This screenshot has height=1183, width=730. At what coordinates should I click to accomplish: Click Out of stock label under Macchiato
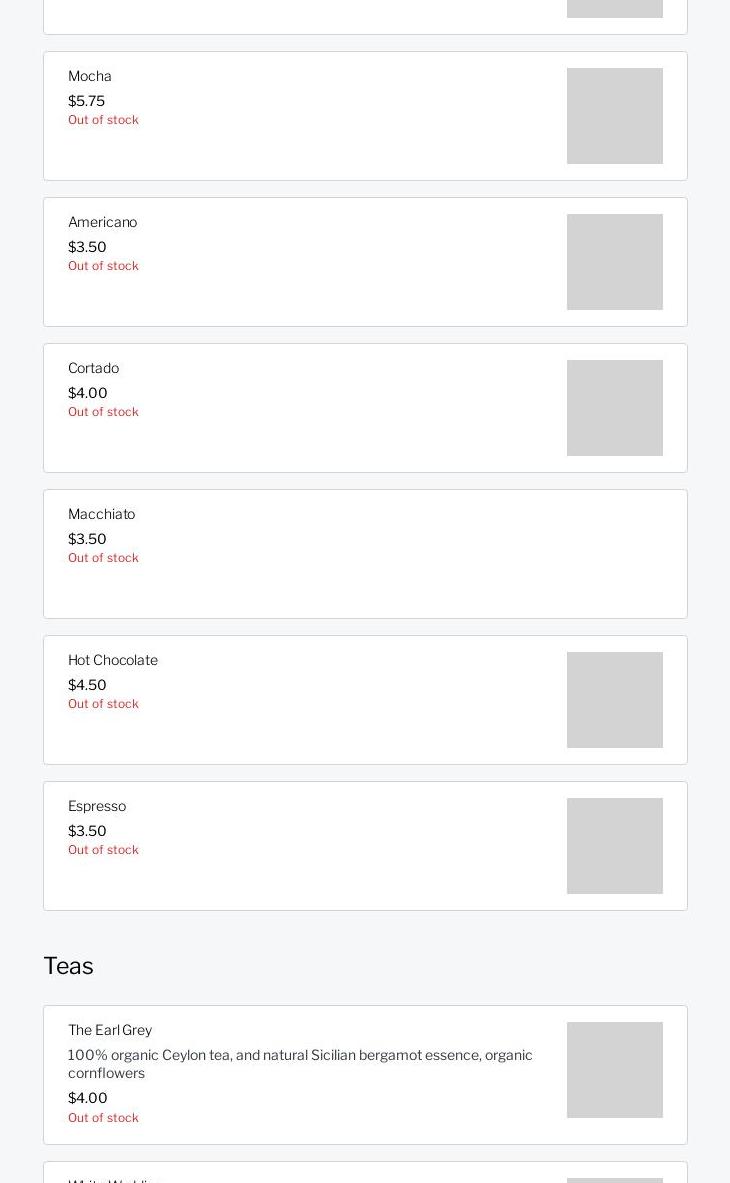pos(103,558)
